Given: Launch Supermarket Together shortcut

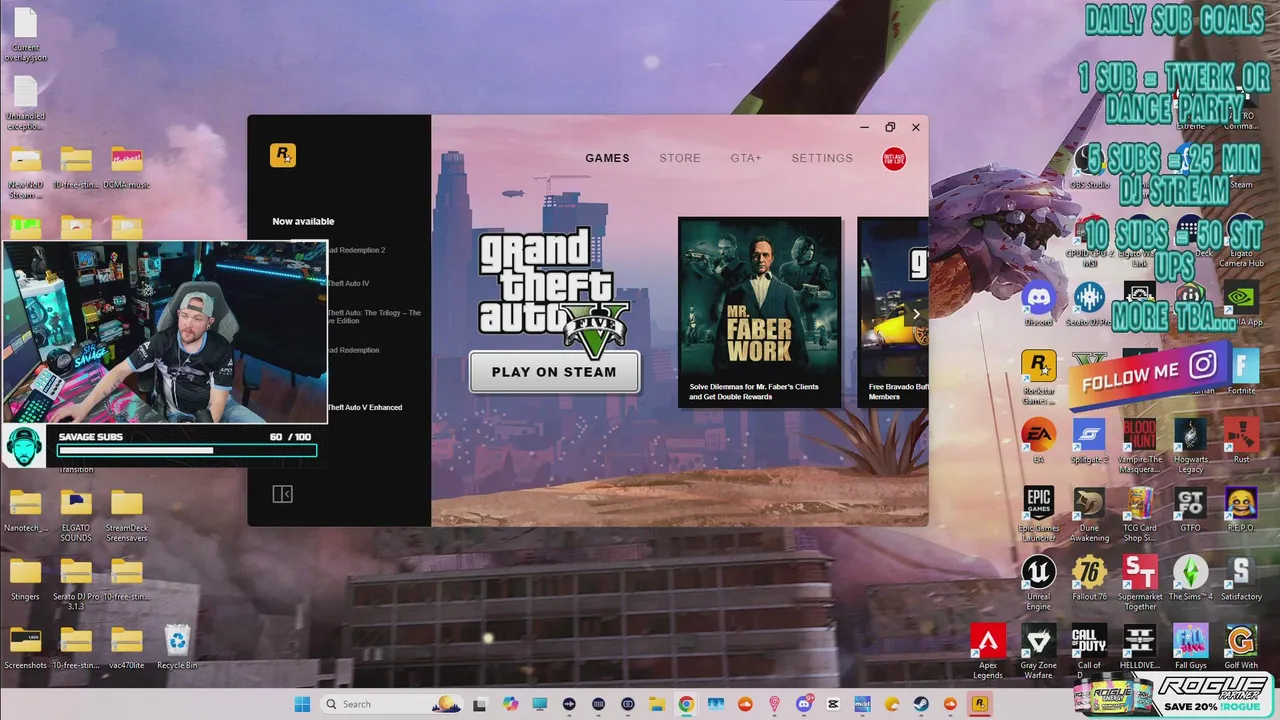Looking at the screenshot, I should coord(1139,583).
